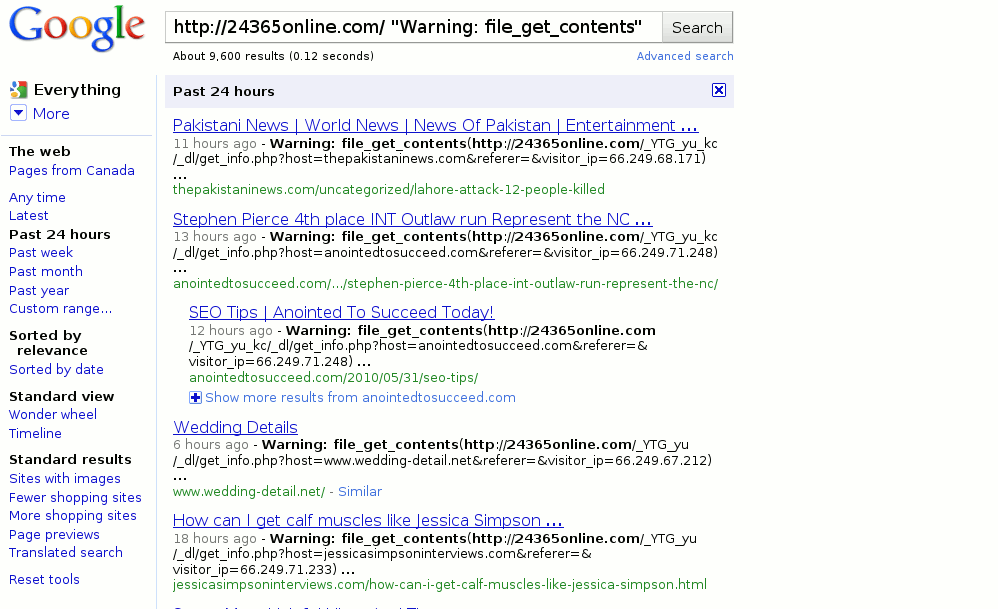
Task: Click About 9,600 results text
Action: [273, 56]
